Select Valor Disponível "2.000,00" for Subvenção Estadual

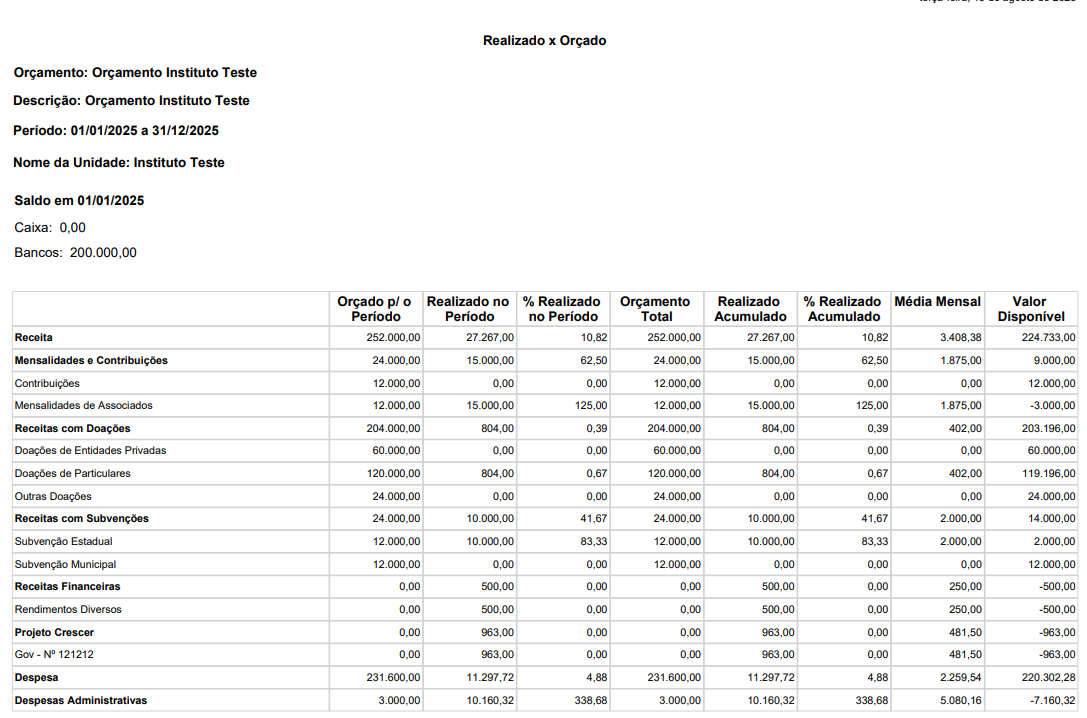coord(1054,541)
